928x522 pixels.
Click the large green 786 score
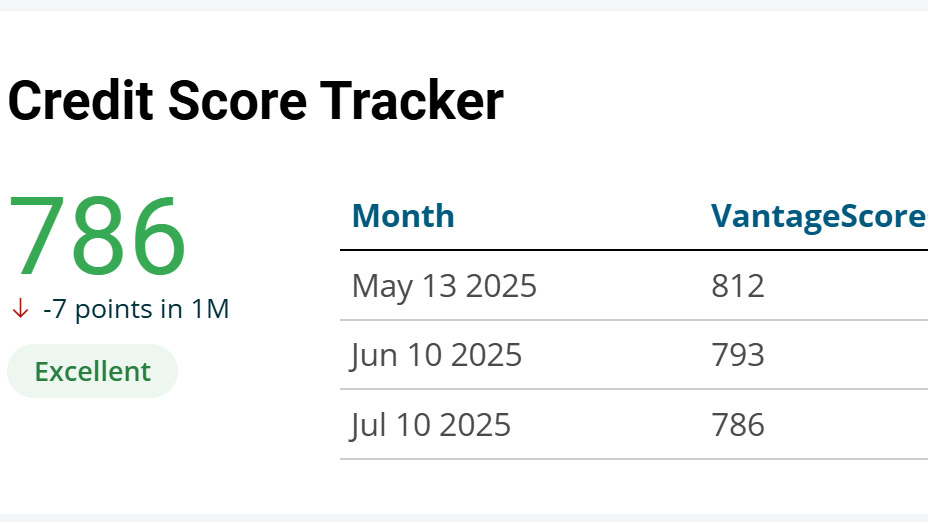pos(97,237)
